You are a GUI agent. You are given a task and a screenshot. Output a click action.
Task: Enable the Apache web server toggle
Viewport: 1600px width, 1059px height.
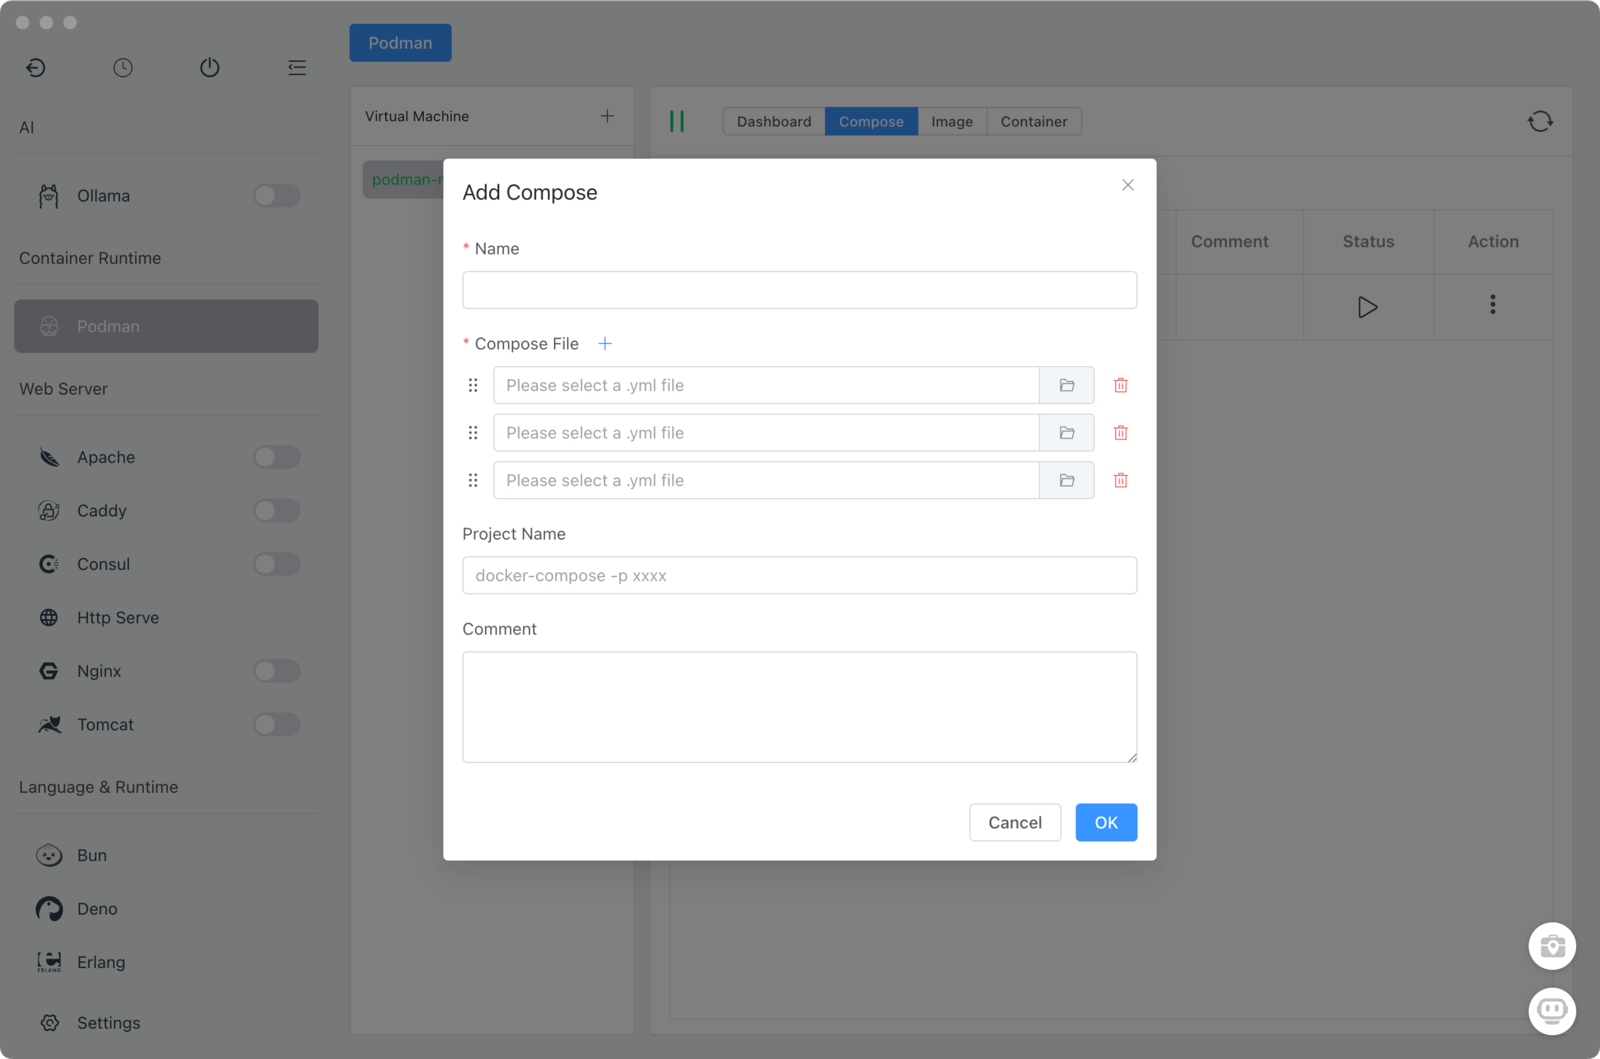(x=276, y=458)
